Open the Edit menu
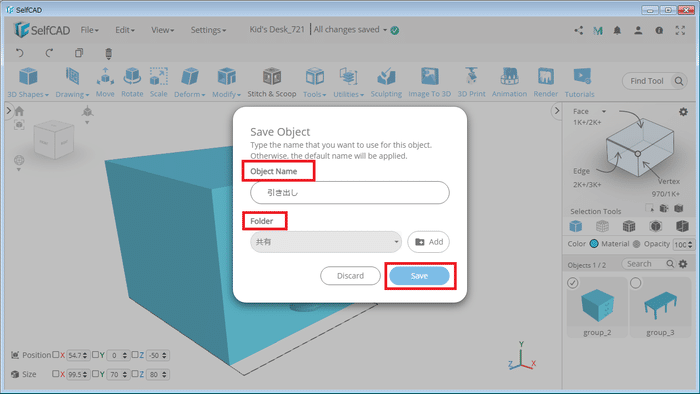The image size is (700, 394). point(125,30)
